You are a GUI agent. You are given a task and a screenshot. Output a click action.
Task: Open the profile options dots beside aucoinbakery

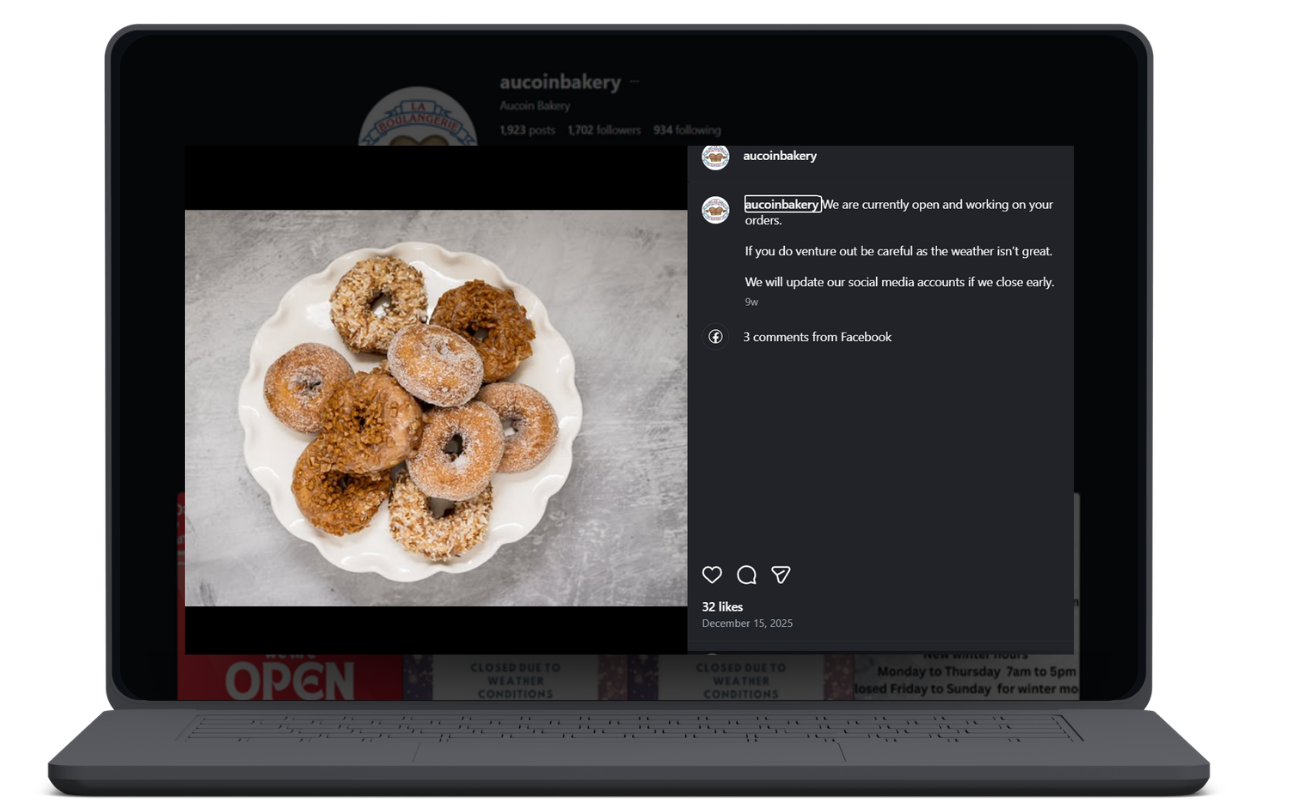tap(634, 82)
